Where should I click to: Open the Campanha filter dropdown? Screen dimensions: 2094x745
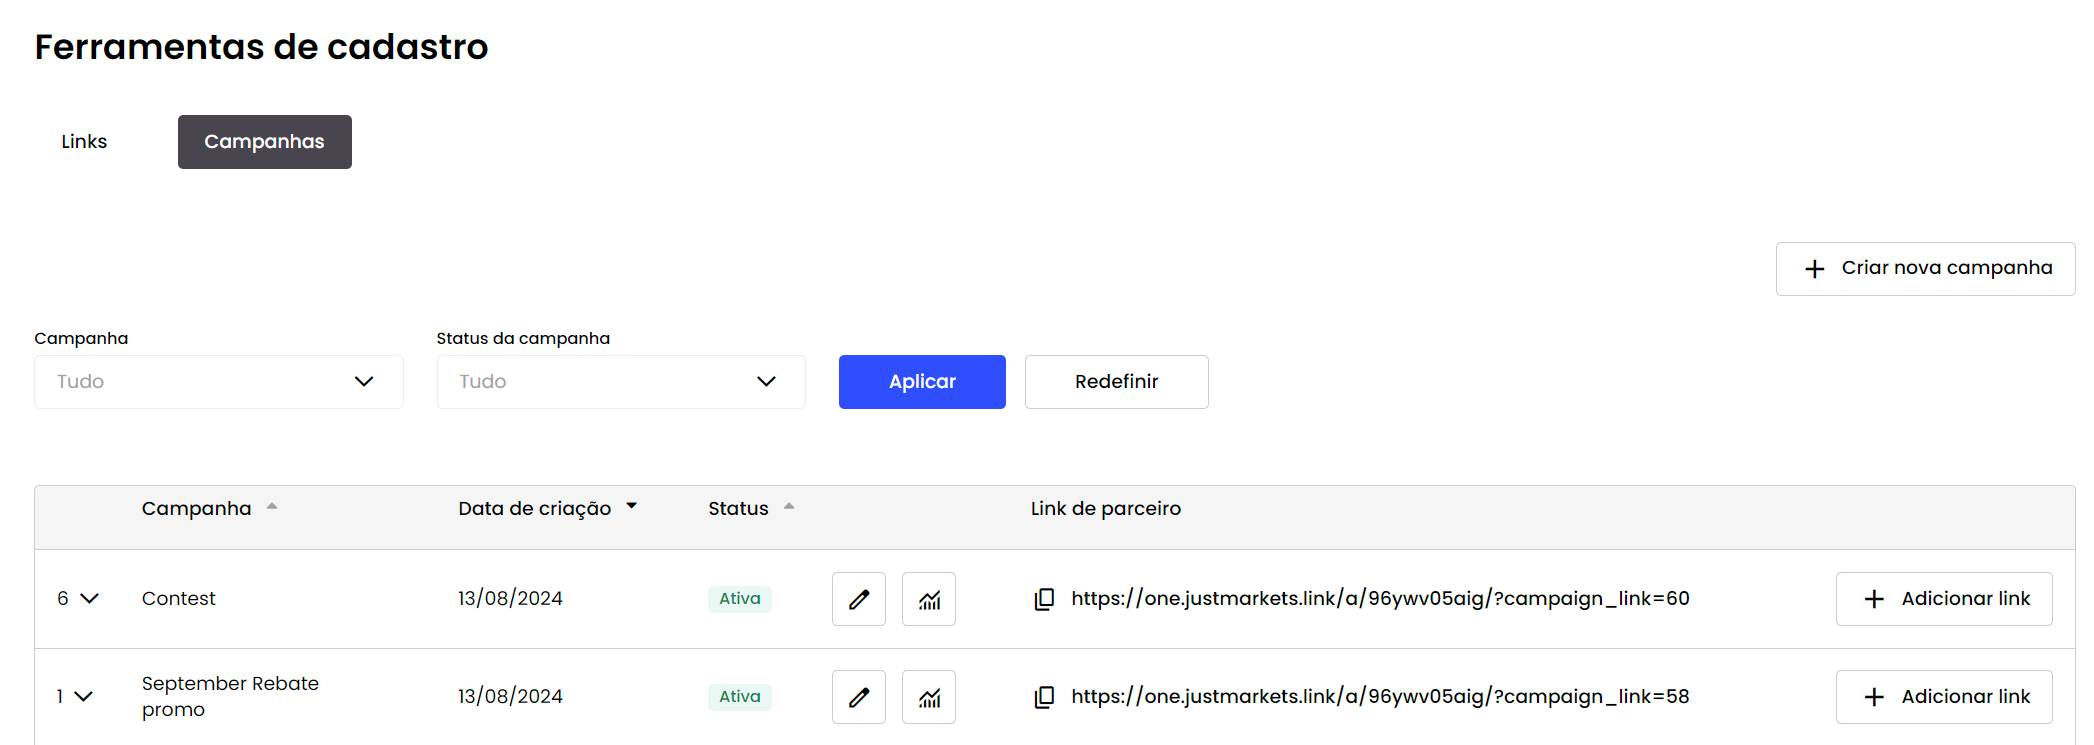219,382
